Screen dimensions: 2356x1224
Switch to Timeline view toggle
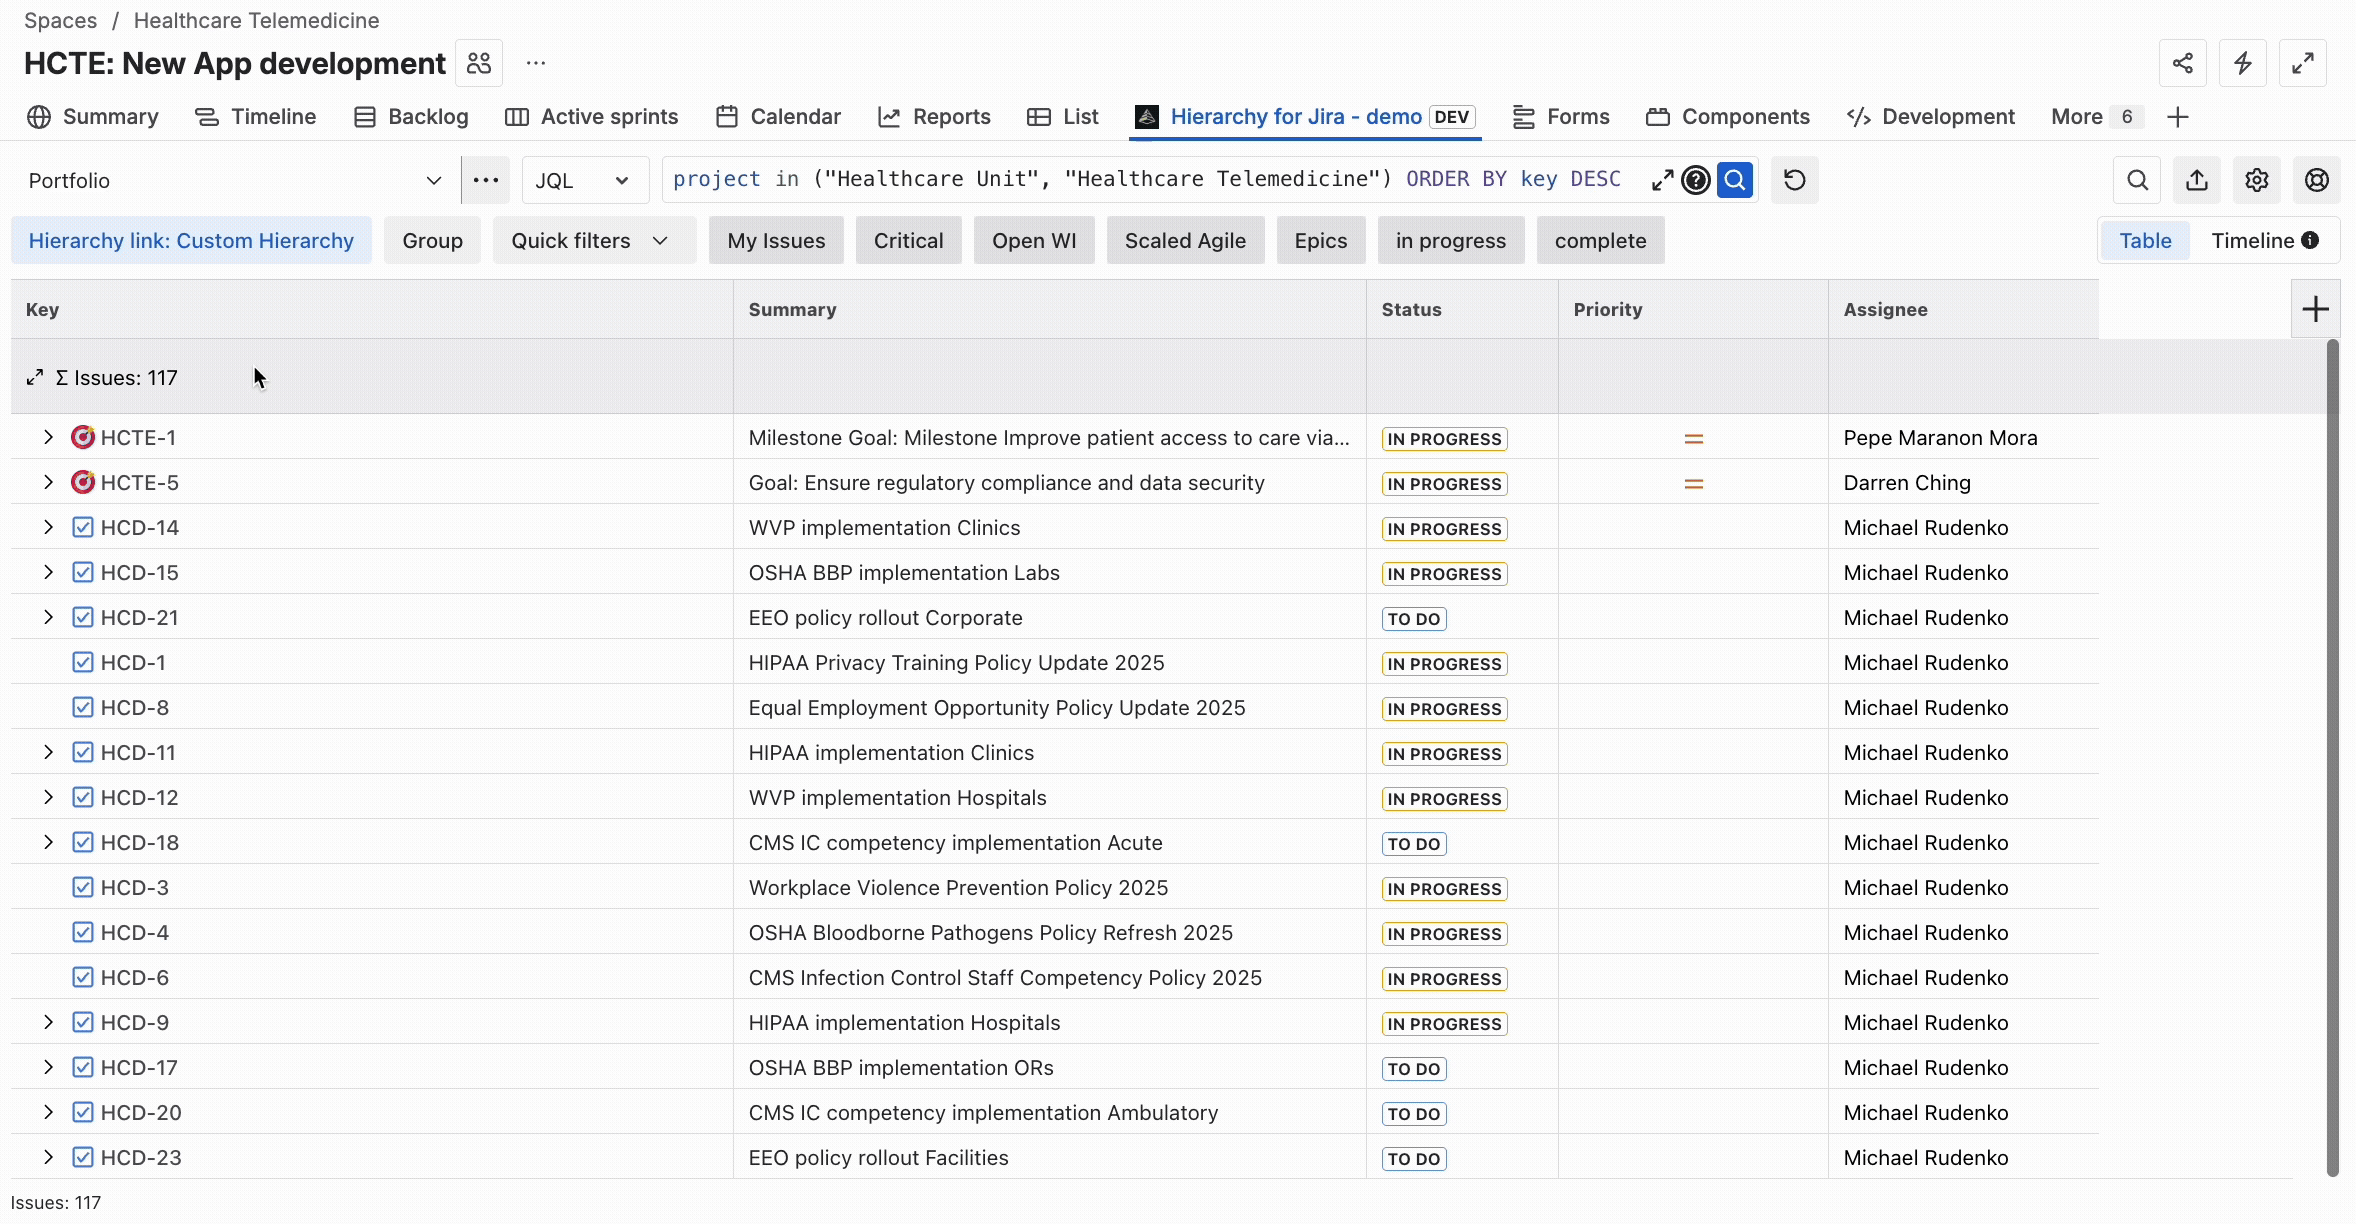tap(2264, 241)
